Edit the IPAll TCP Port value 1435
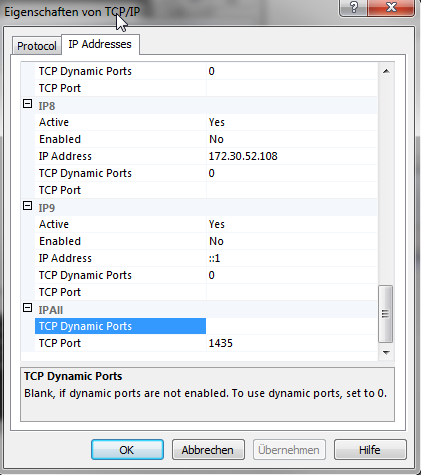Screen dimensions: 421x475 292,343
